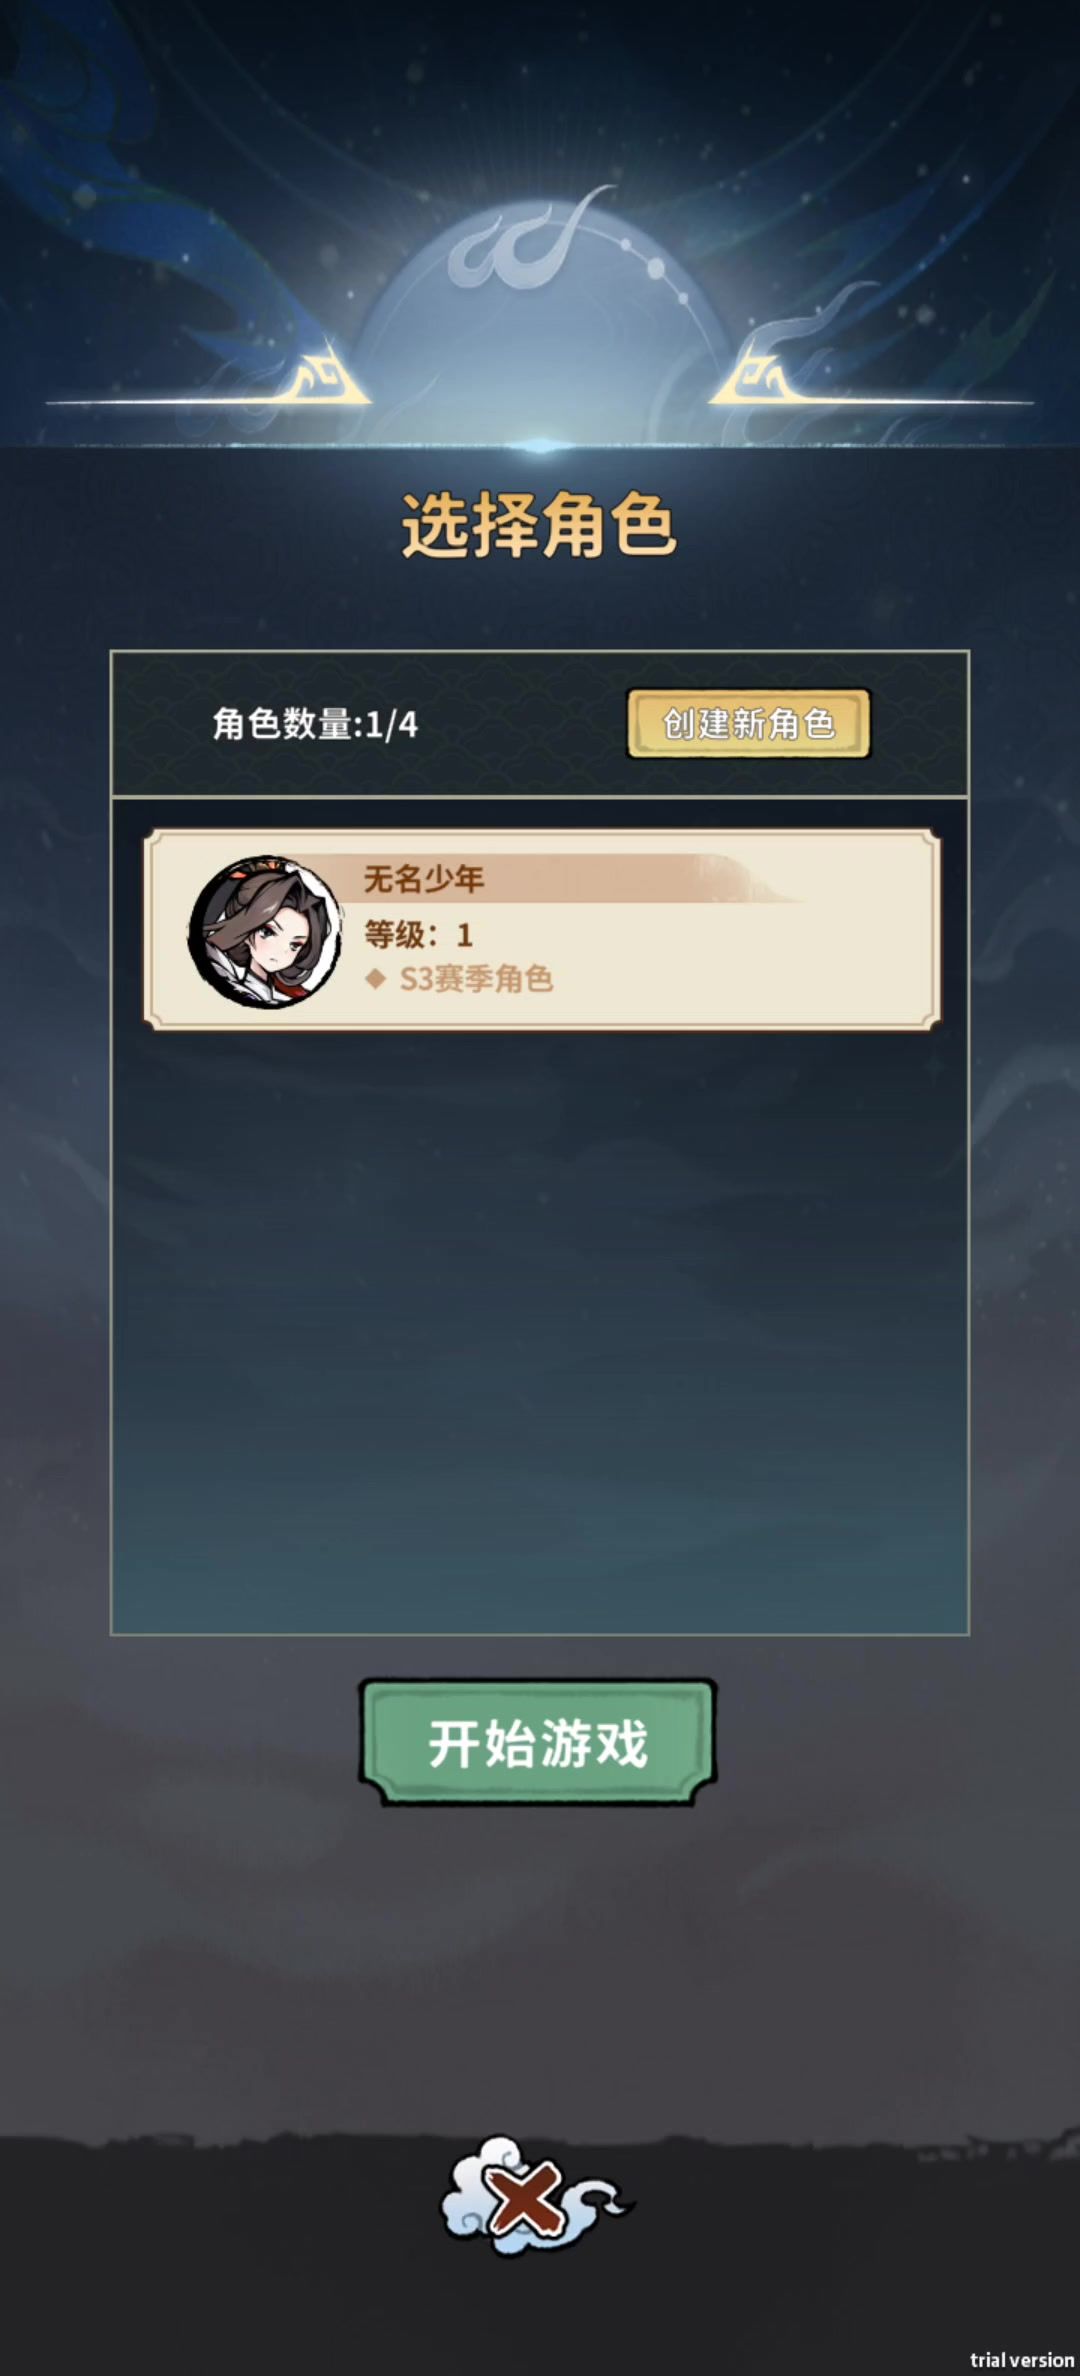Click the S3赛季角色 season label
The image size is (1080, 2376).
[476, 979]
